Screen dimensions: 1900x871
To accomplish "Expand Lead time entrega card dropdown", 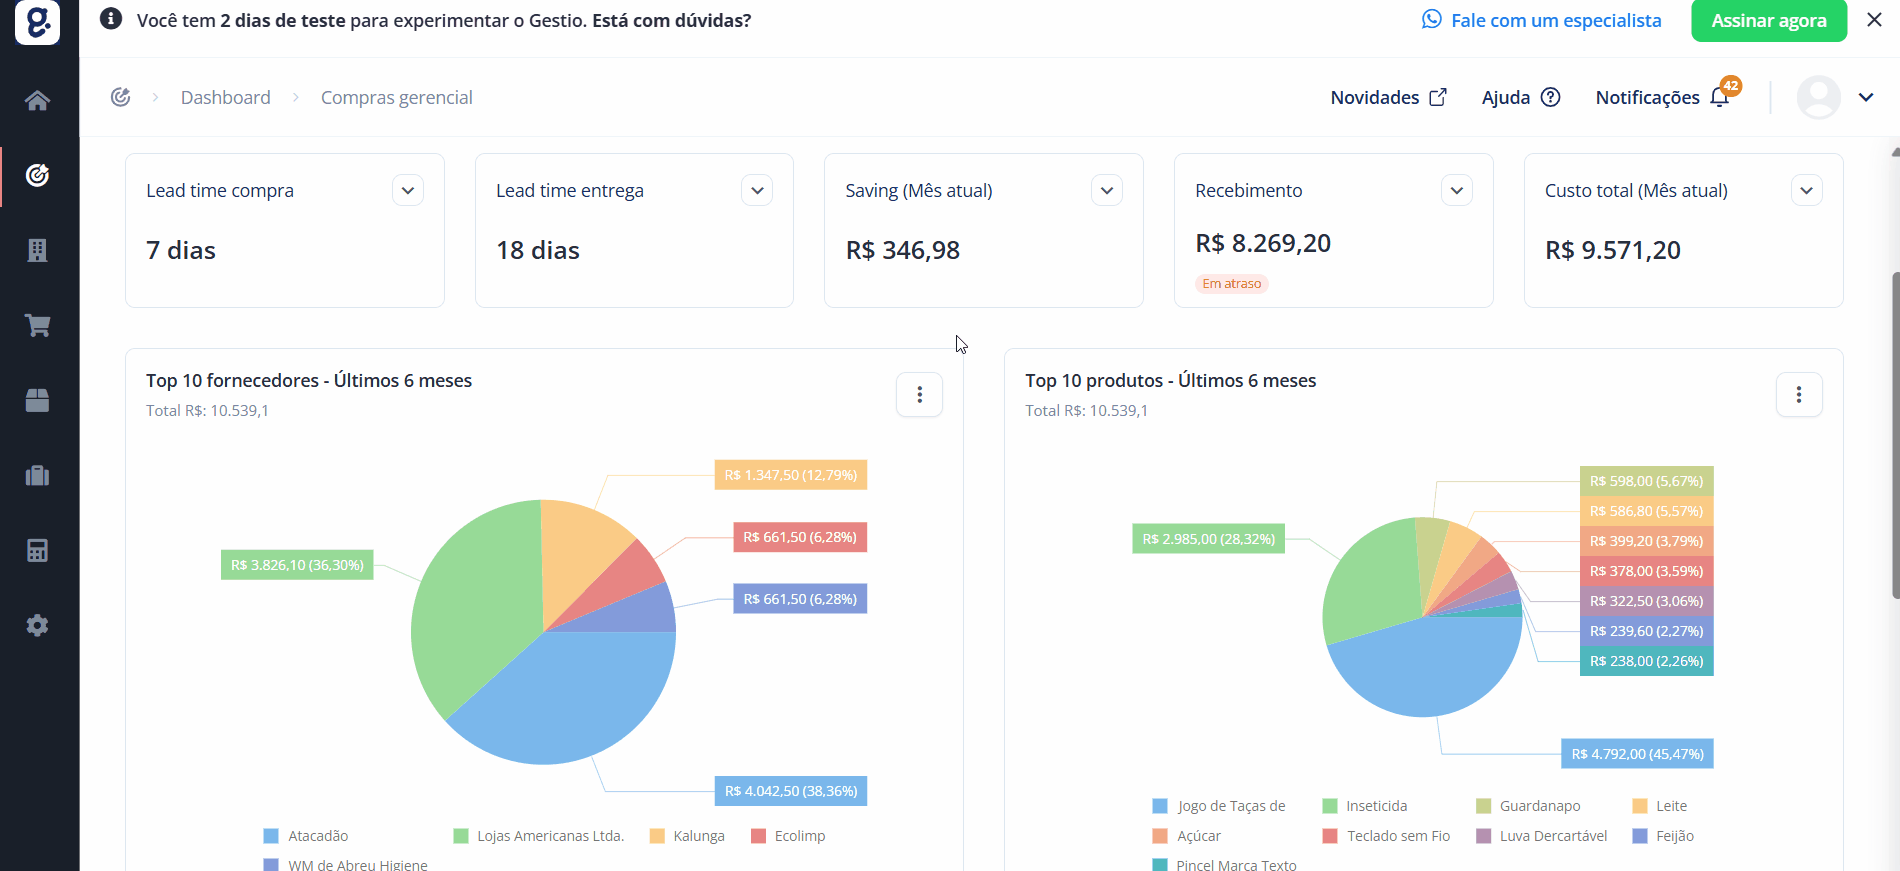I will click(x=757, y=190).
